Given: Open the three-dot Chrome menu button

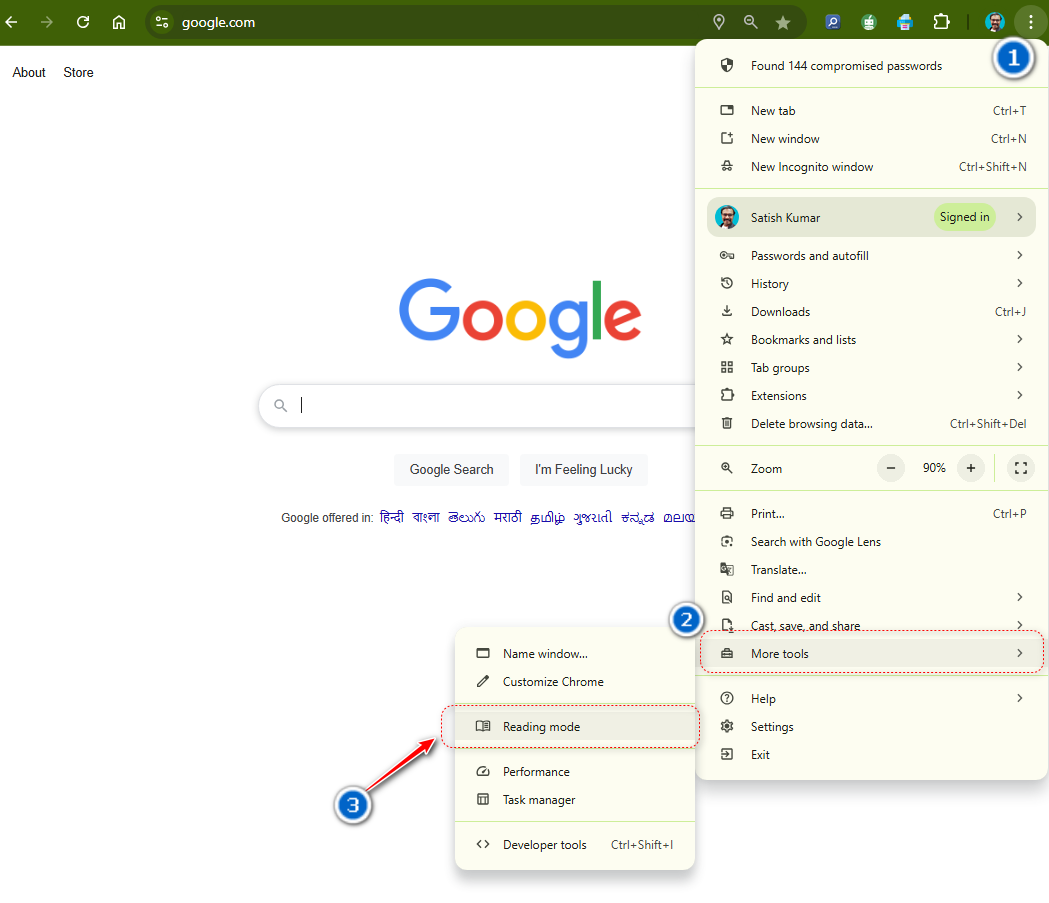Looking at the screenshot, I should [1030, 22].
